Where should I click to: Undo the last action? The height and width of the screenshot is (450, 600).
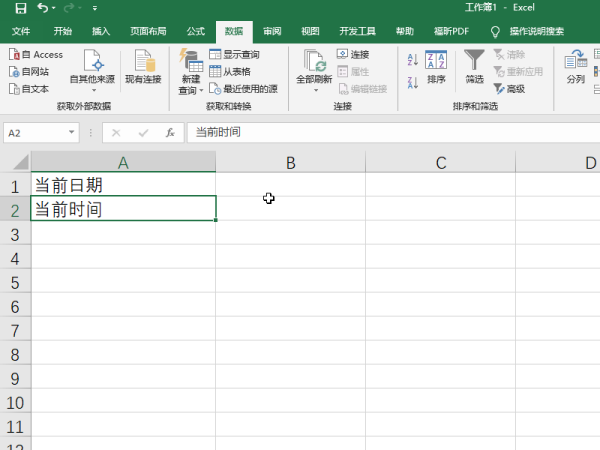tap(42, 8)
